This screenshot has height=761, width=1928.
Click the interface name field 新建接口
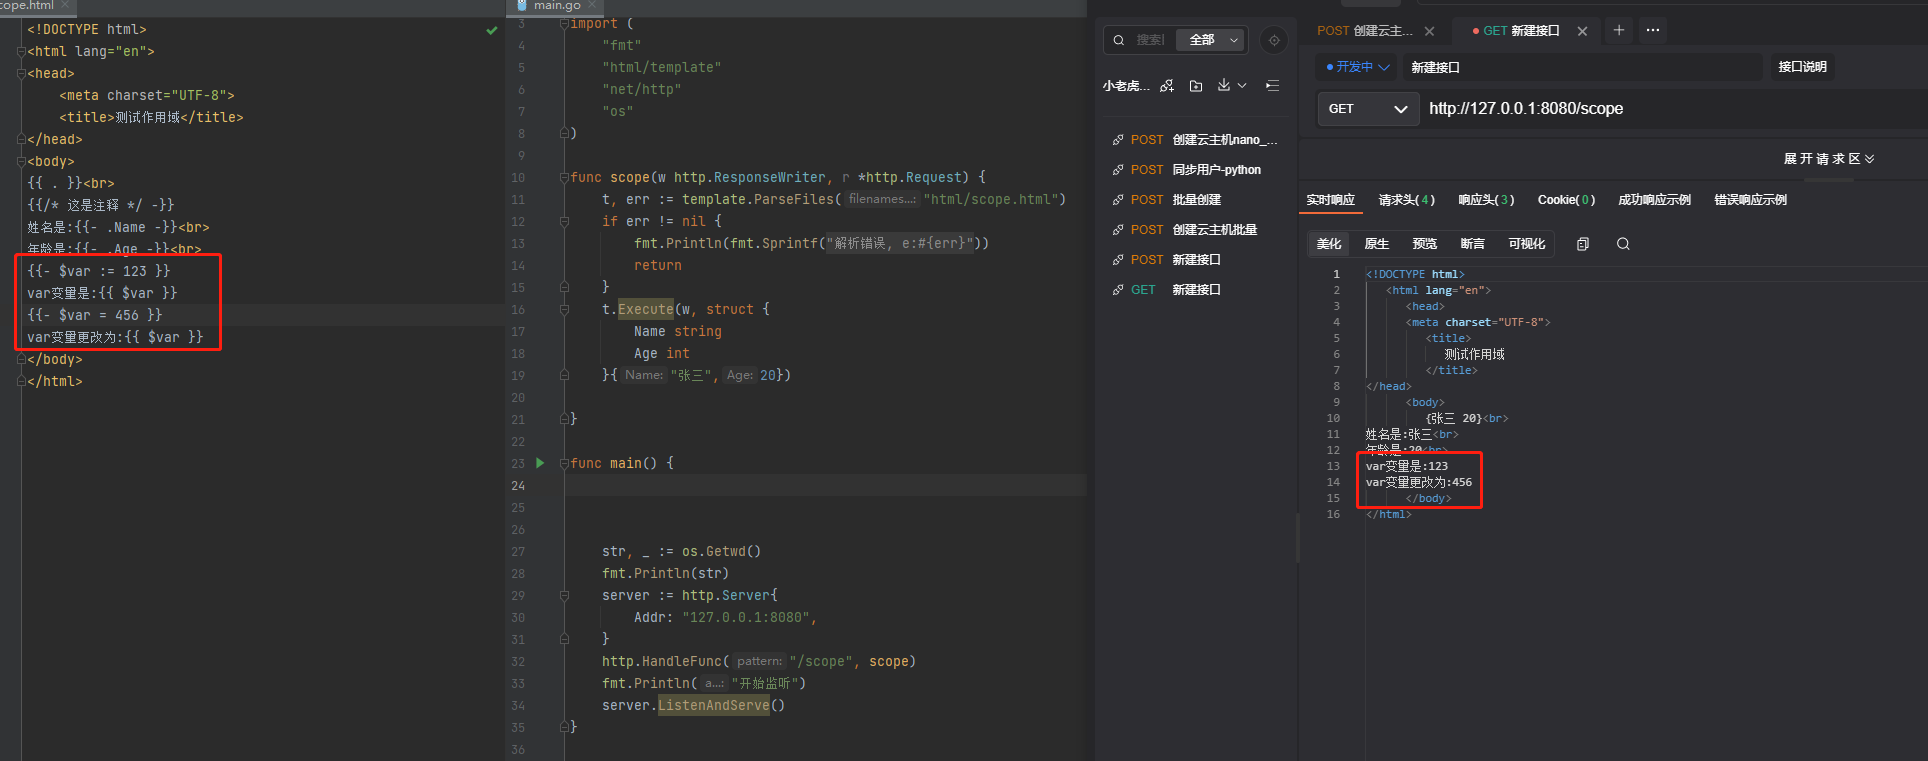click(x=1583, y=67)
